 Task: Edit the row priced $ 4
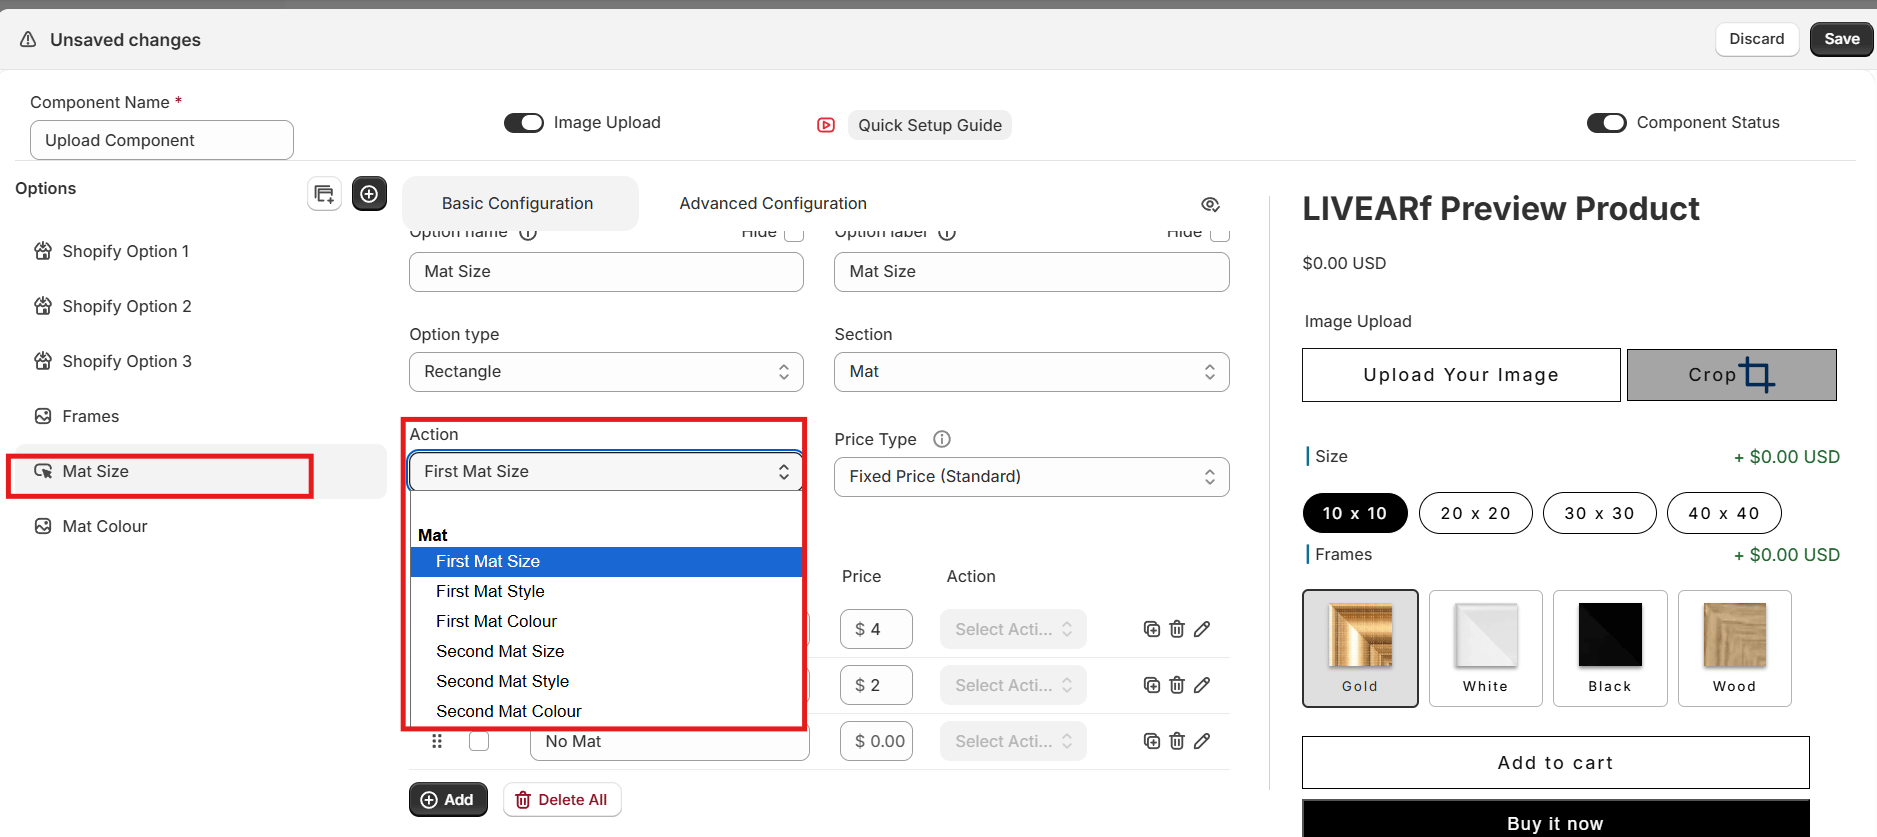pos(1202,629)
